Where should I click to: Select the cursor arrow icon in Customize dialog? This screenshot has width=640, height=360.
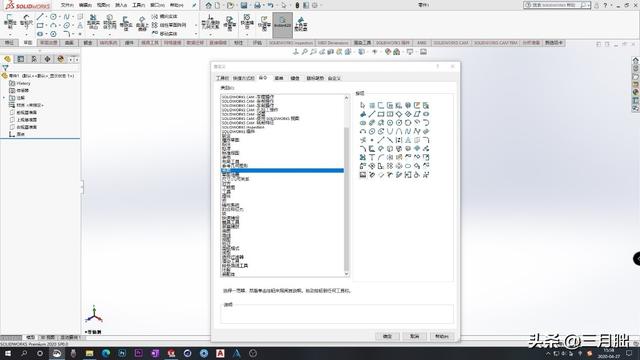coord(362,105)
